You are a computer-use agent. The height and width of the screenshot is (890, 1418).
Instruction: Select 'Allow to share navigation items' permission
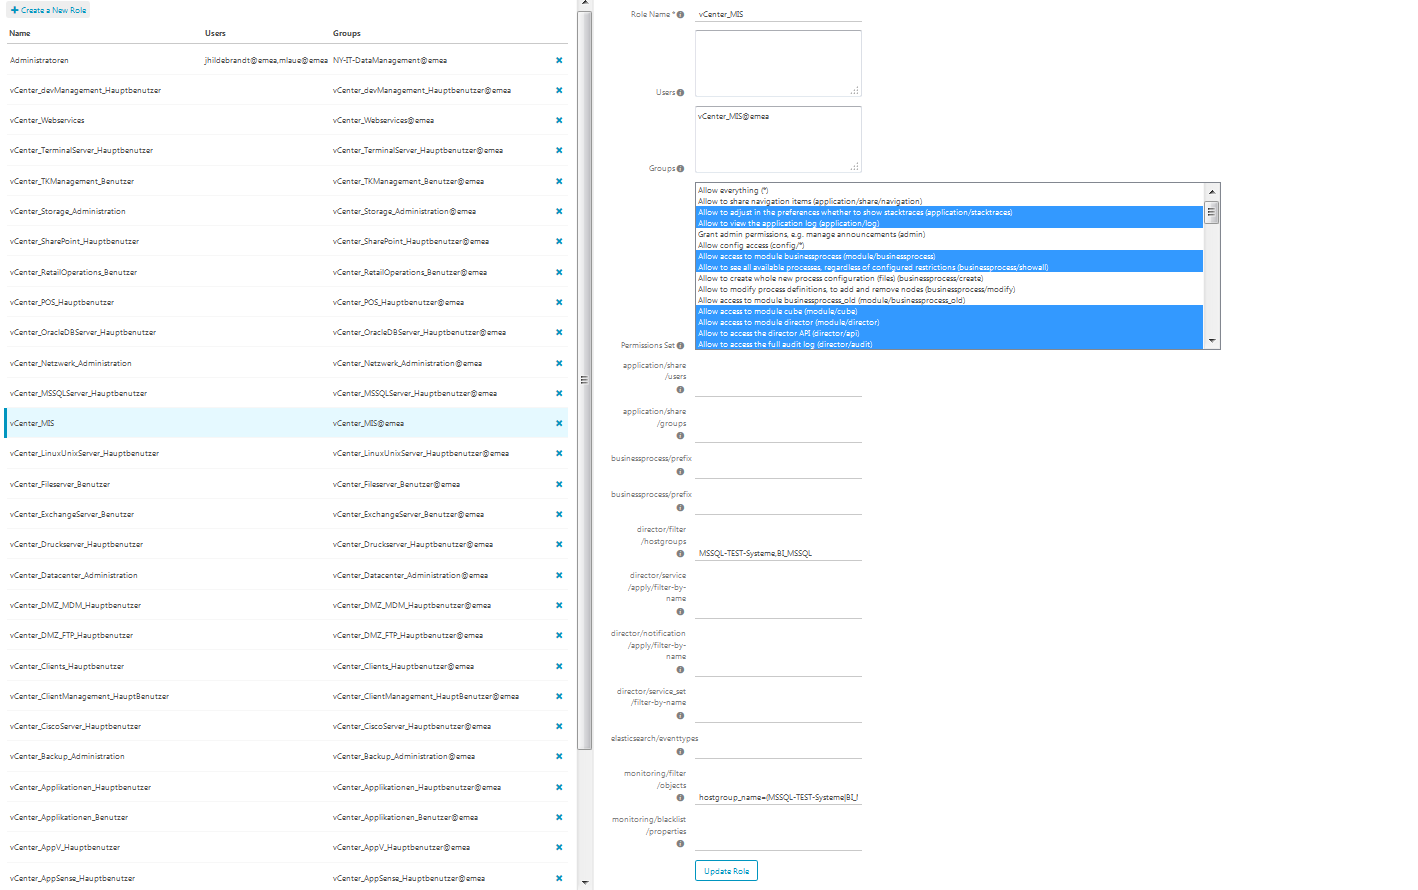(x=949, y=201)
